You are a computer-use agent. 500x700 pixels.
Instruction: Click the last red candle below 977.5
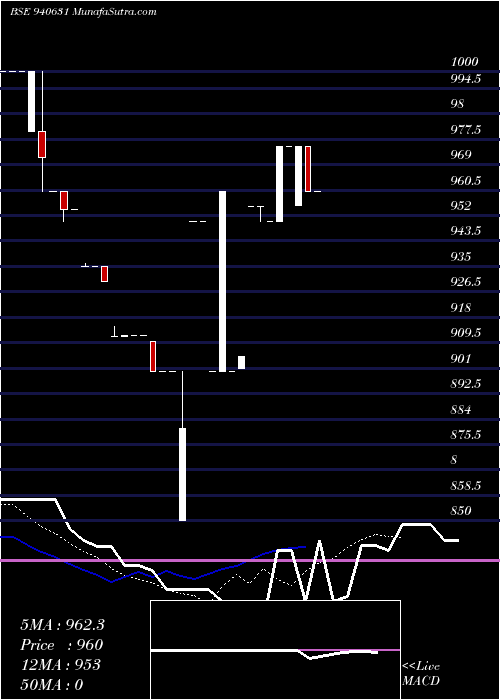308,169
